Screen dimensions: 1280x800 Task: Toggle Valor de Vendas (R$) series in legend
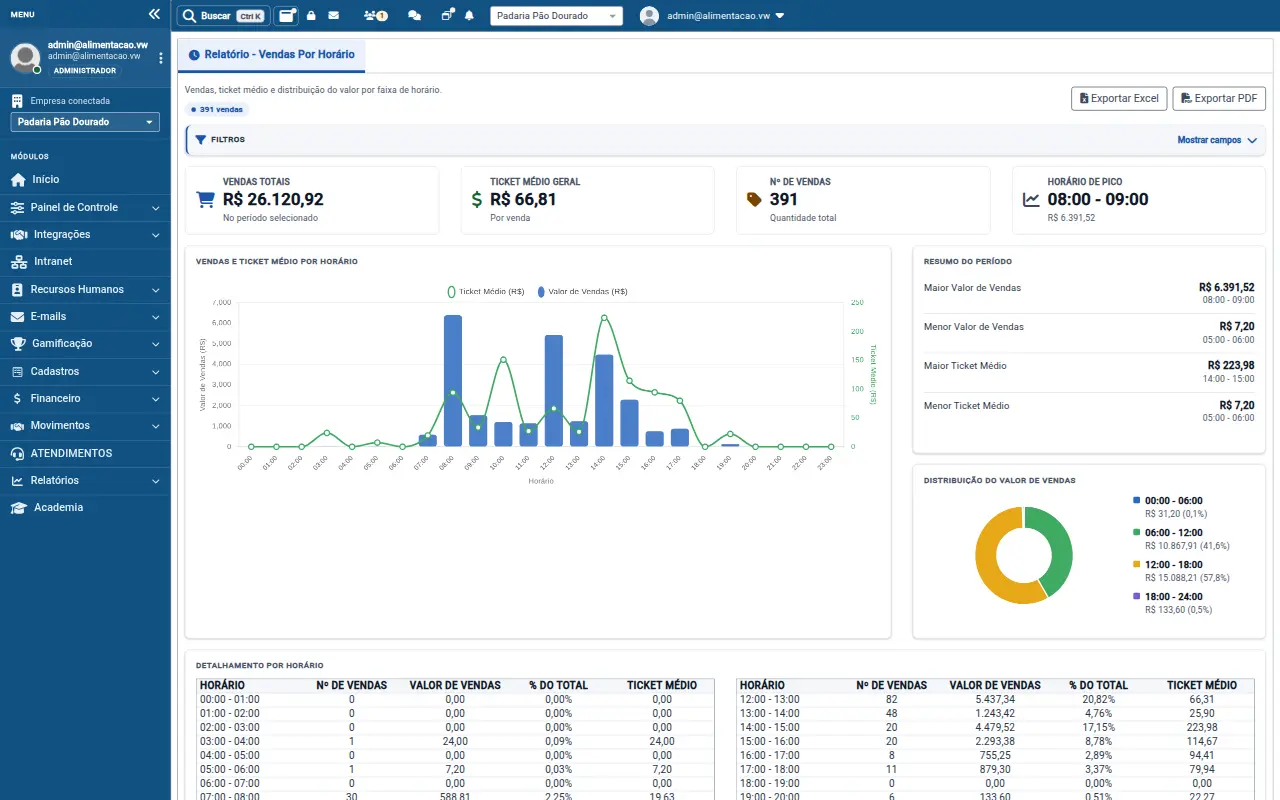(x=582, y=292)
